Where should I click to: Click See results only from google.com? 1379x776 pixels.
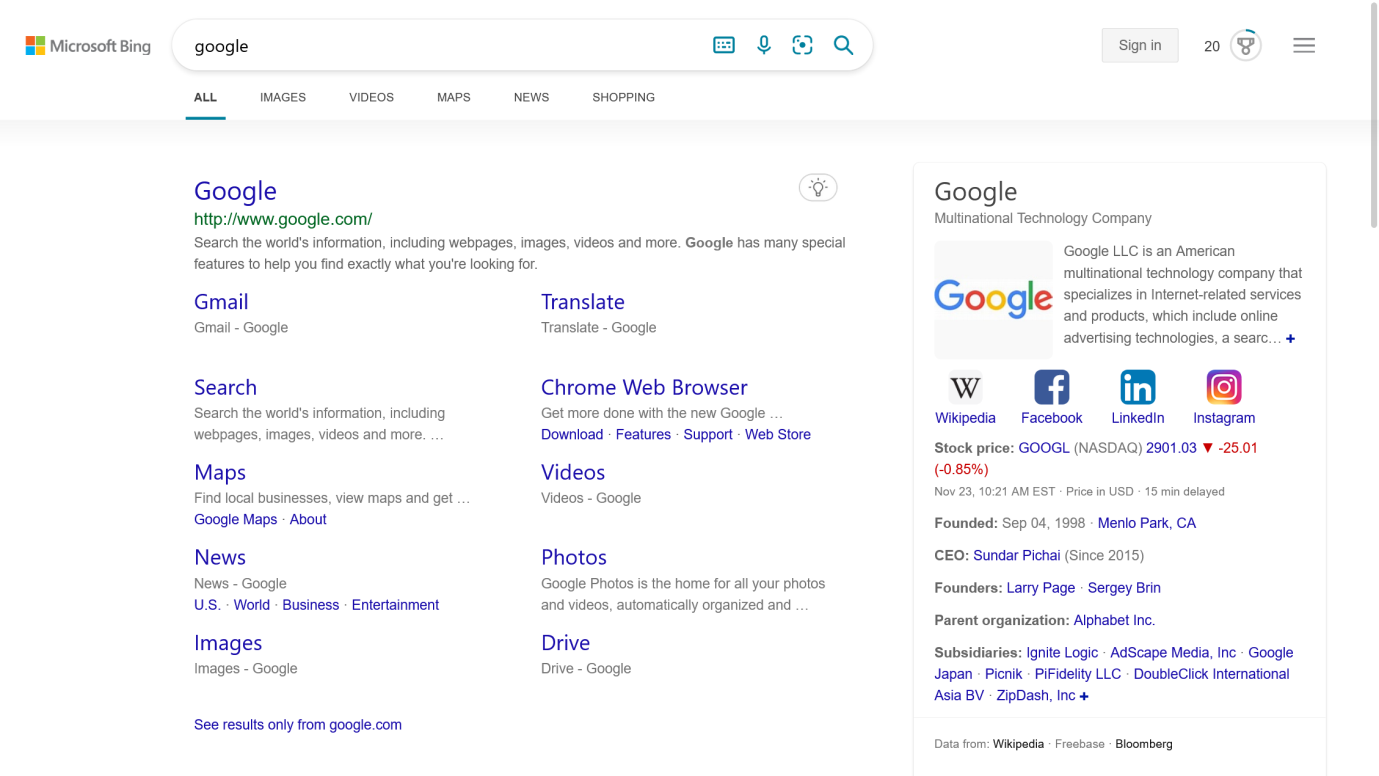298,725
